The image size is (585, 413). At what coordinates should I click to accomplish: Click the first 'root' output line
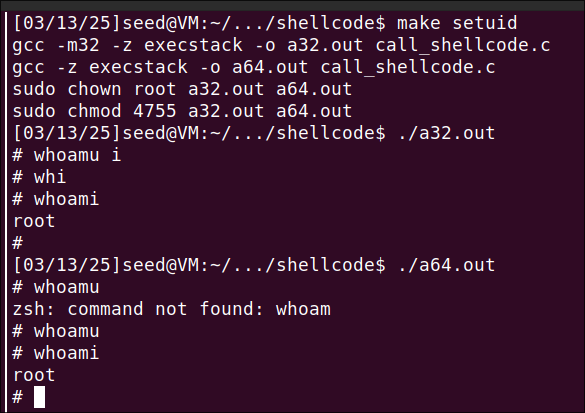(x=34, y=221)
